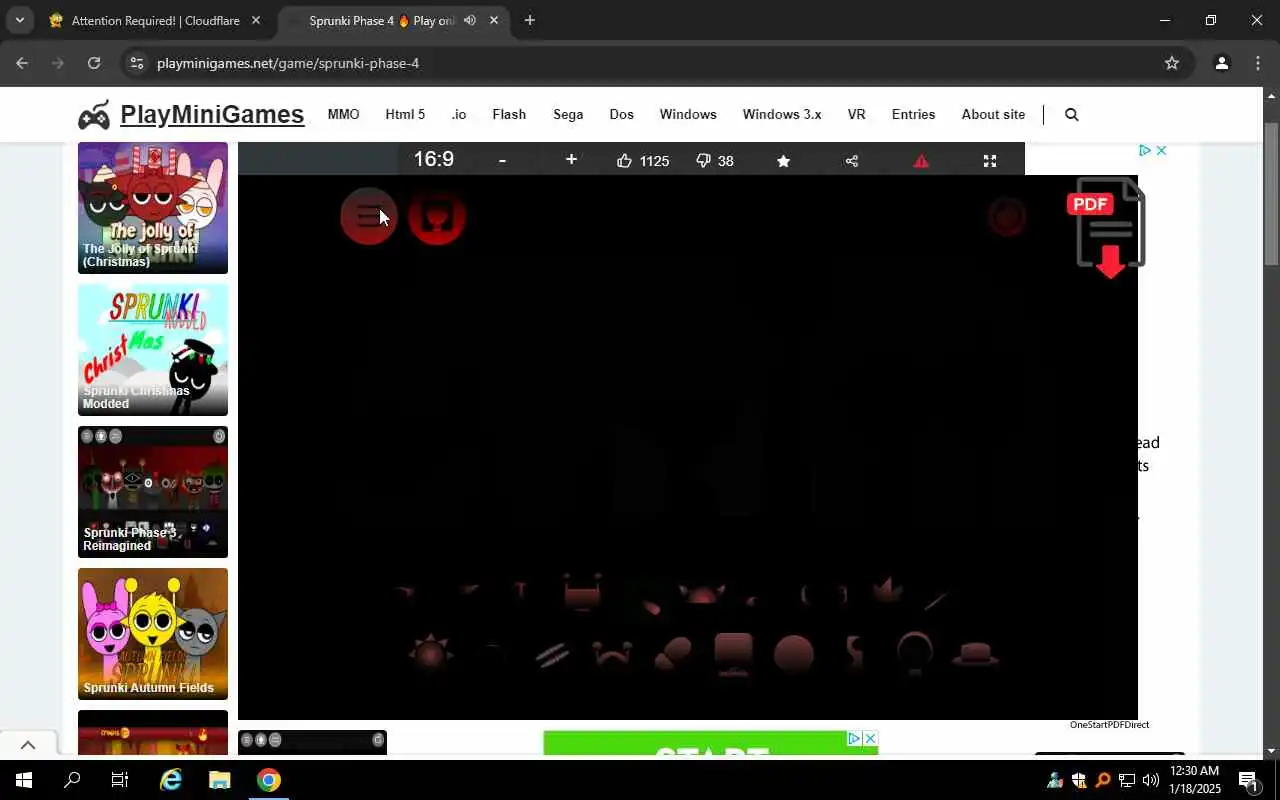Select the parentheses-shaped headphones icon
The height and width of the screenshot is (800, 1280).
824,594
